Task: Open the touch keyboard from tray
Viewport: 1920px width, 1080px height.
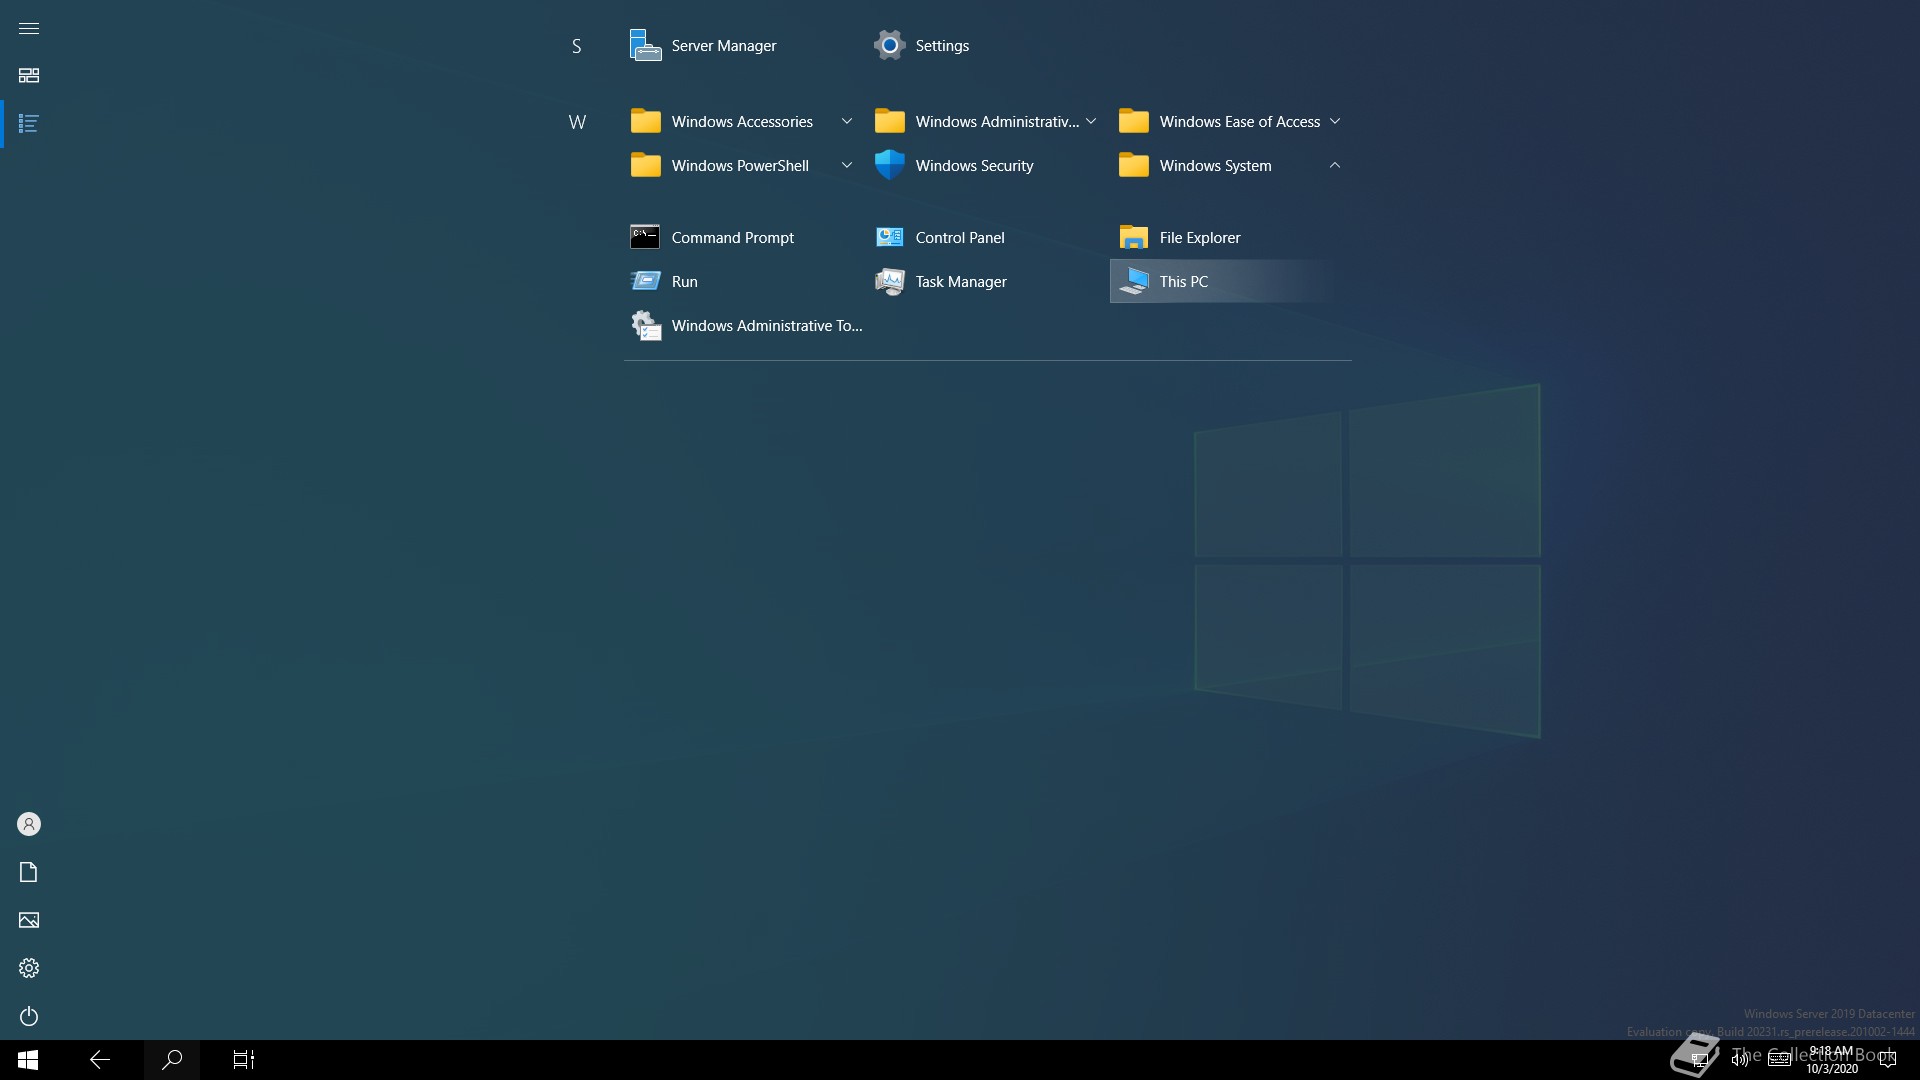Action: click(1780, 1060)
